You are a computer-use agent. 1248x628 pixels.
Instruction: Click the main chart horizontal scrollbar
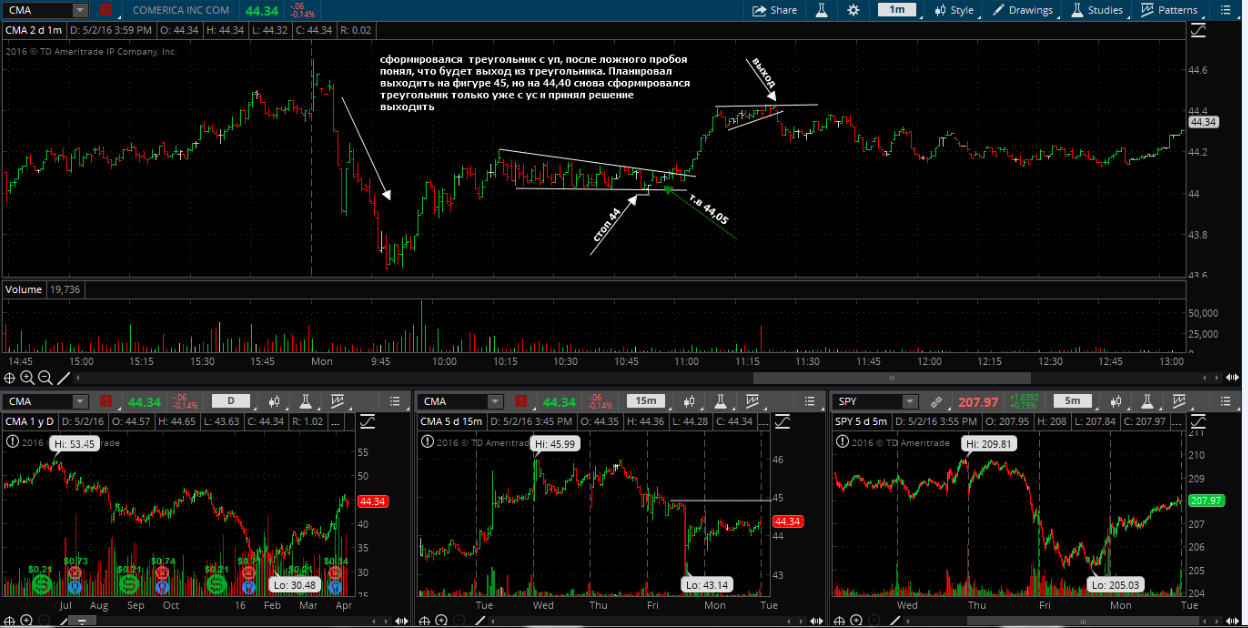(891, 378)
